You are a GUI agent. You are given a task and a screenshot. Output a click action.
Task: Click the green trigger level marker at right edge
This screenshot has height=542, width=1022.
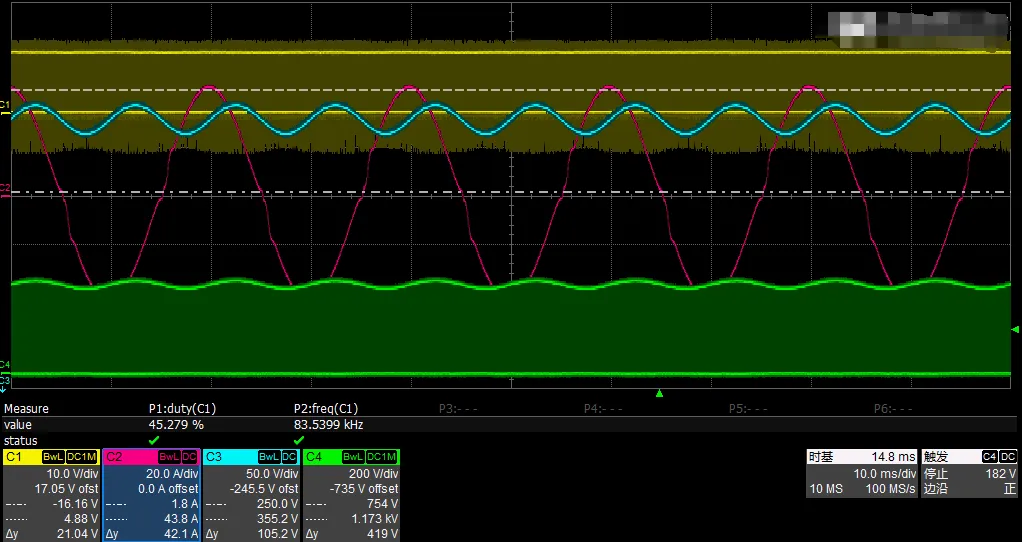[1015, 329]
